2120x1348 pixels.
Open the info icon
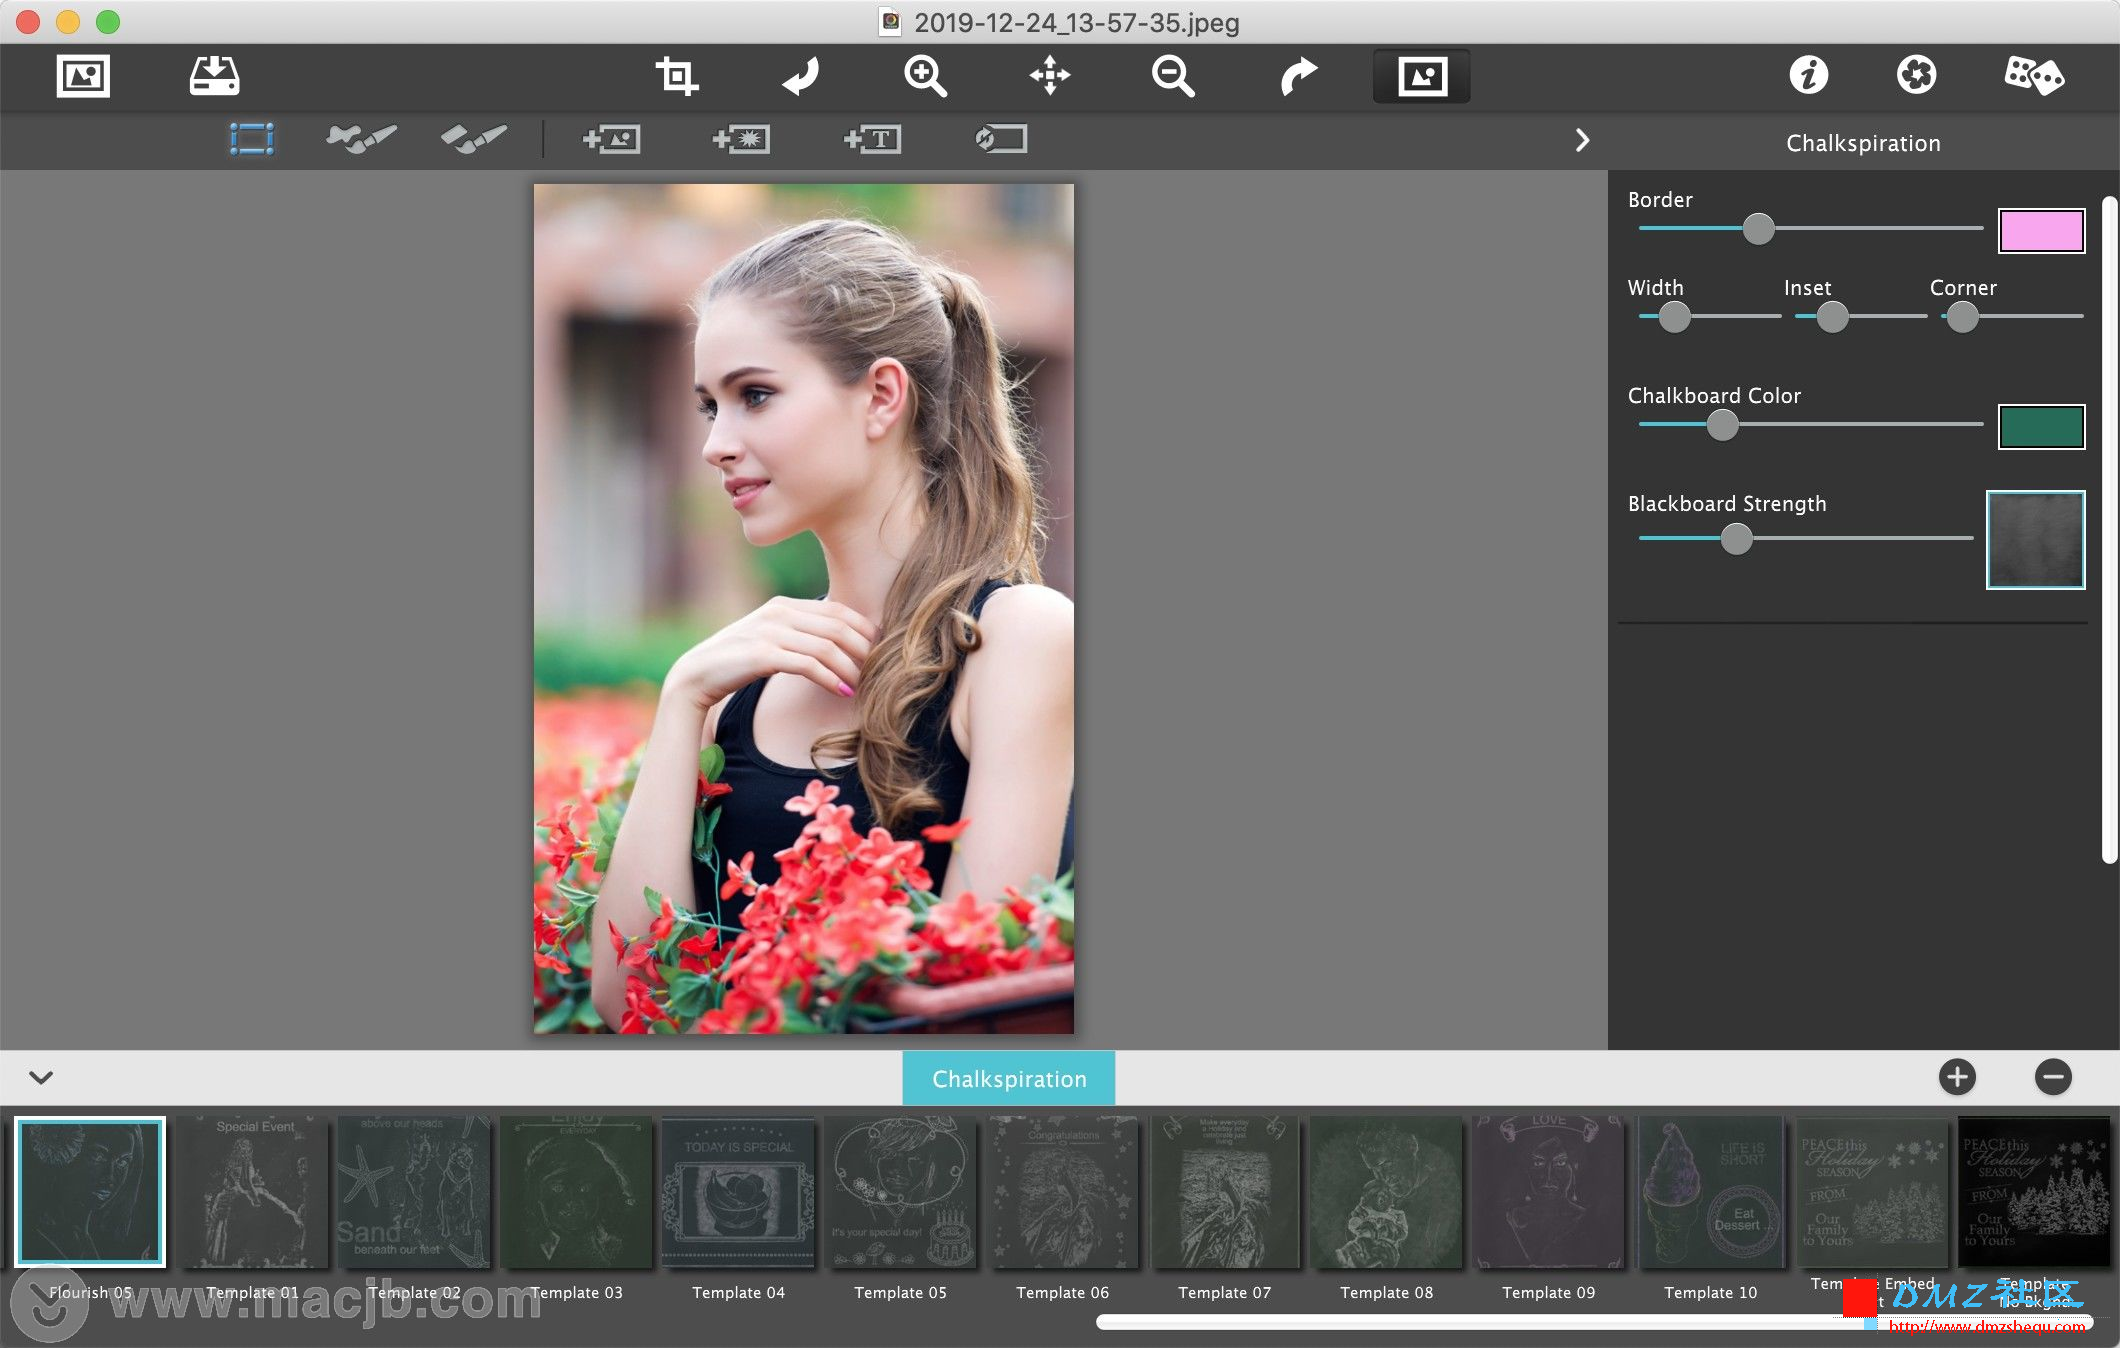click(1808, 75)
